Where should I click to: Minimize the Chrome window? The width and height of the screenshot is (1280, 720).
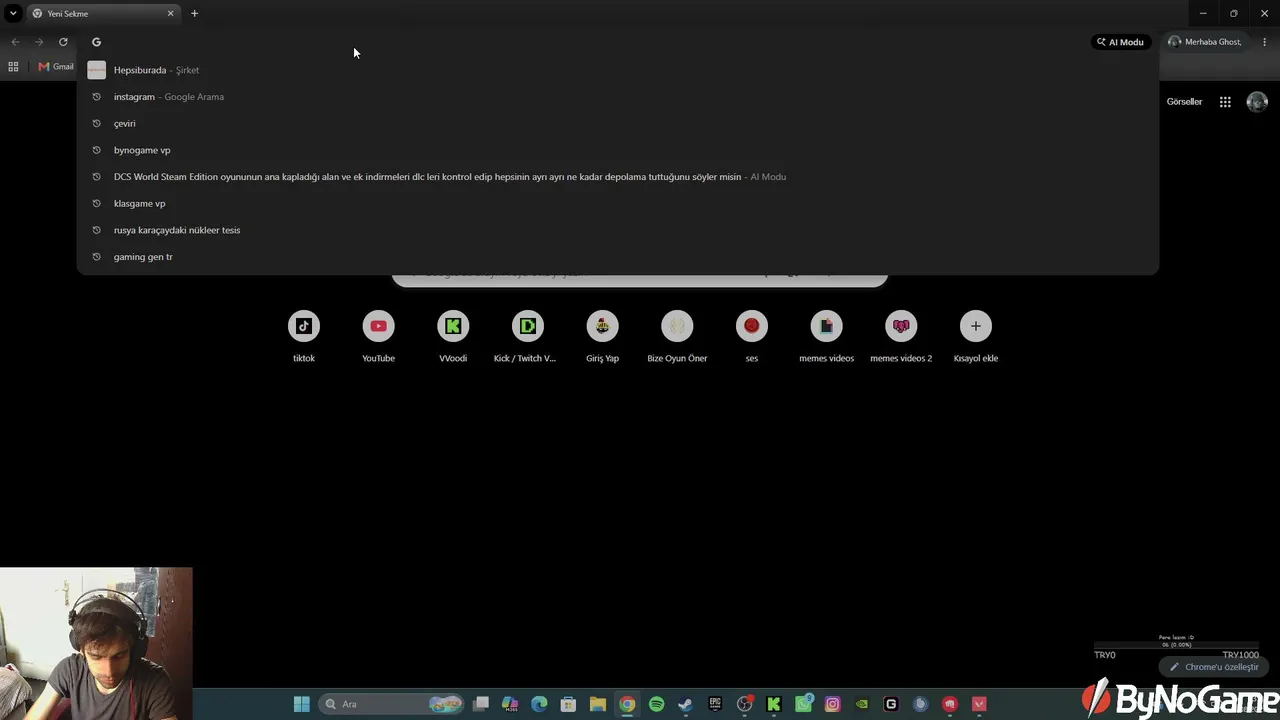click(1203, 14)
